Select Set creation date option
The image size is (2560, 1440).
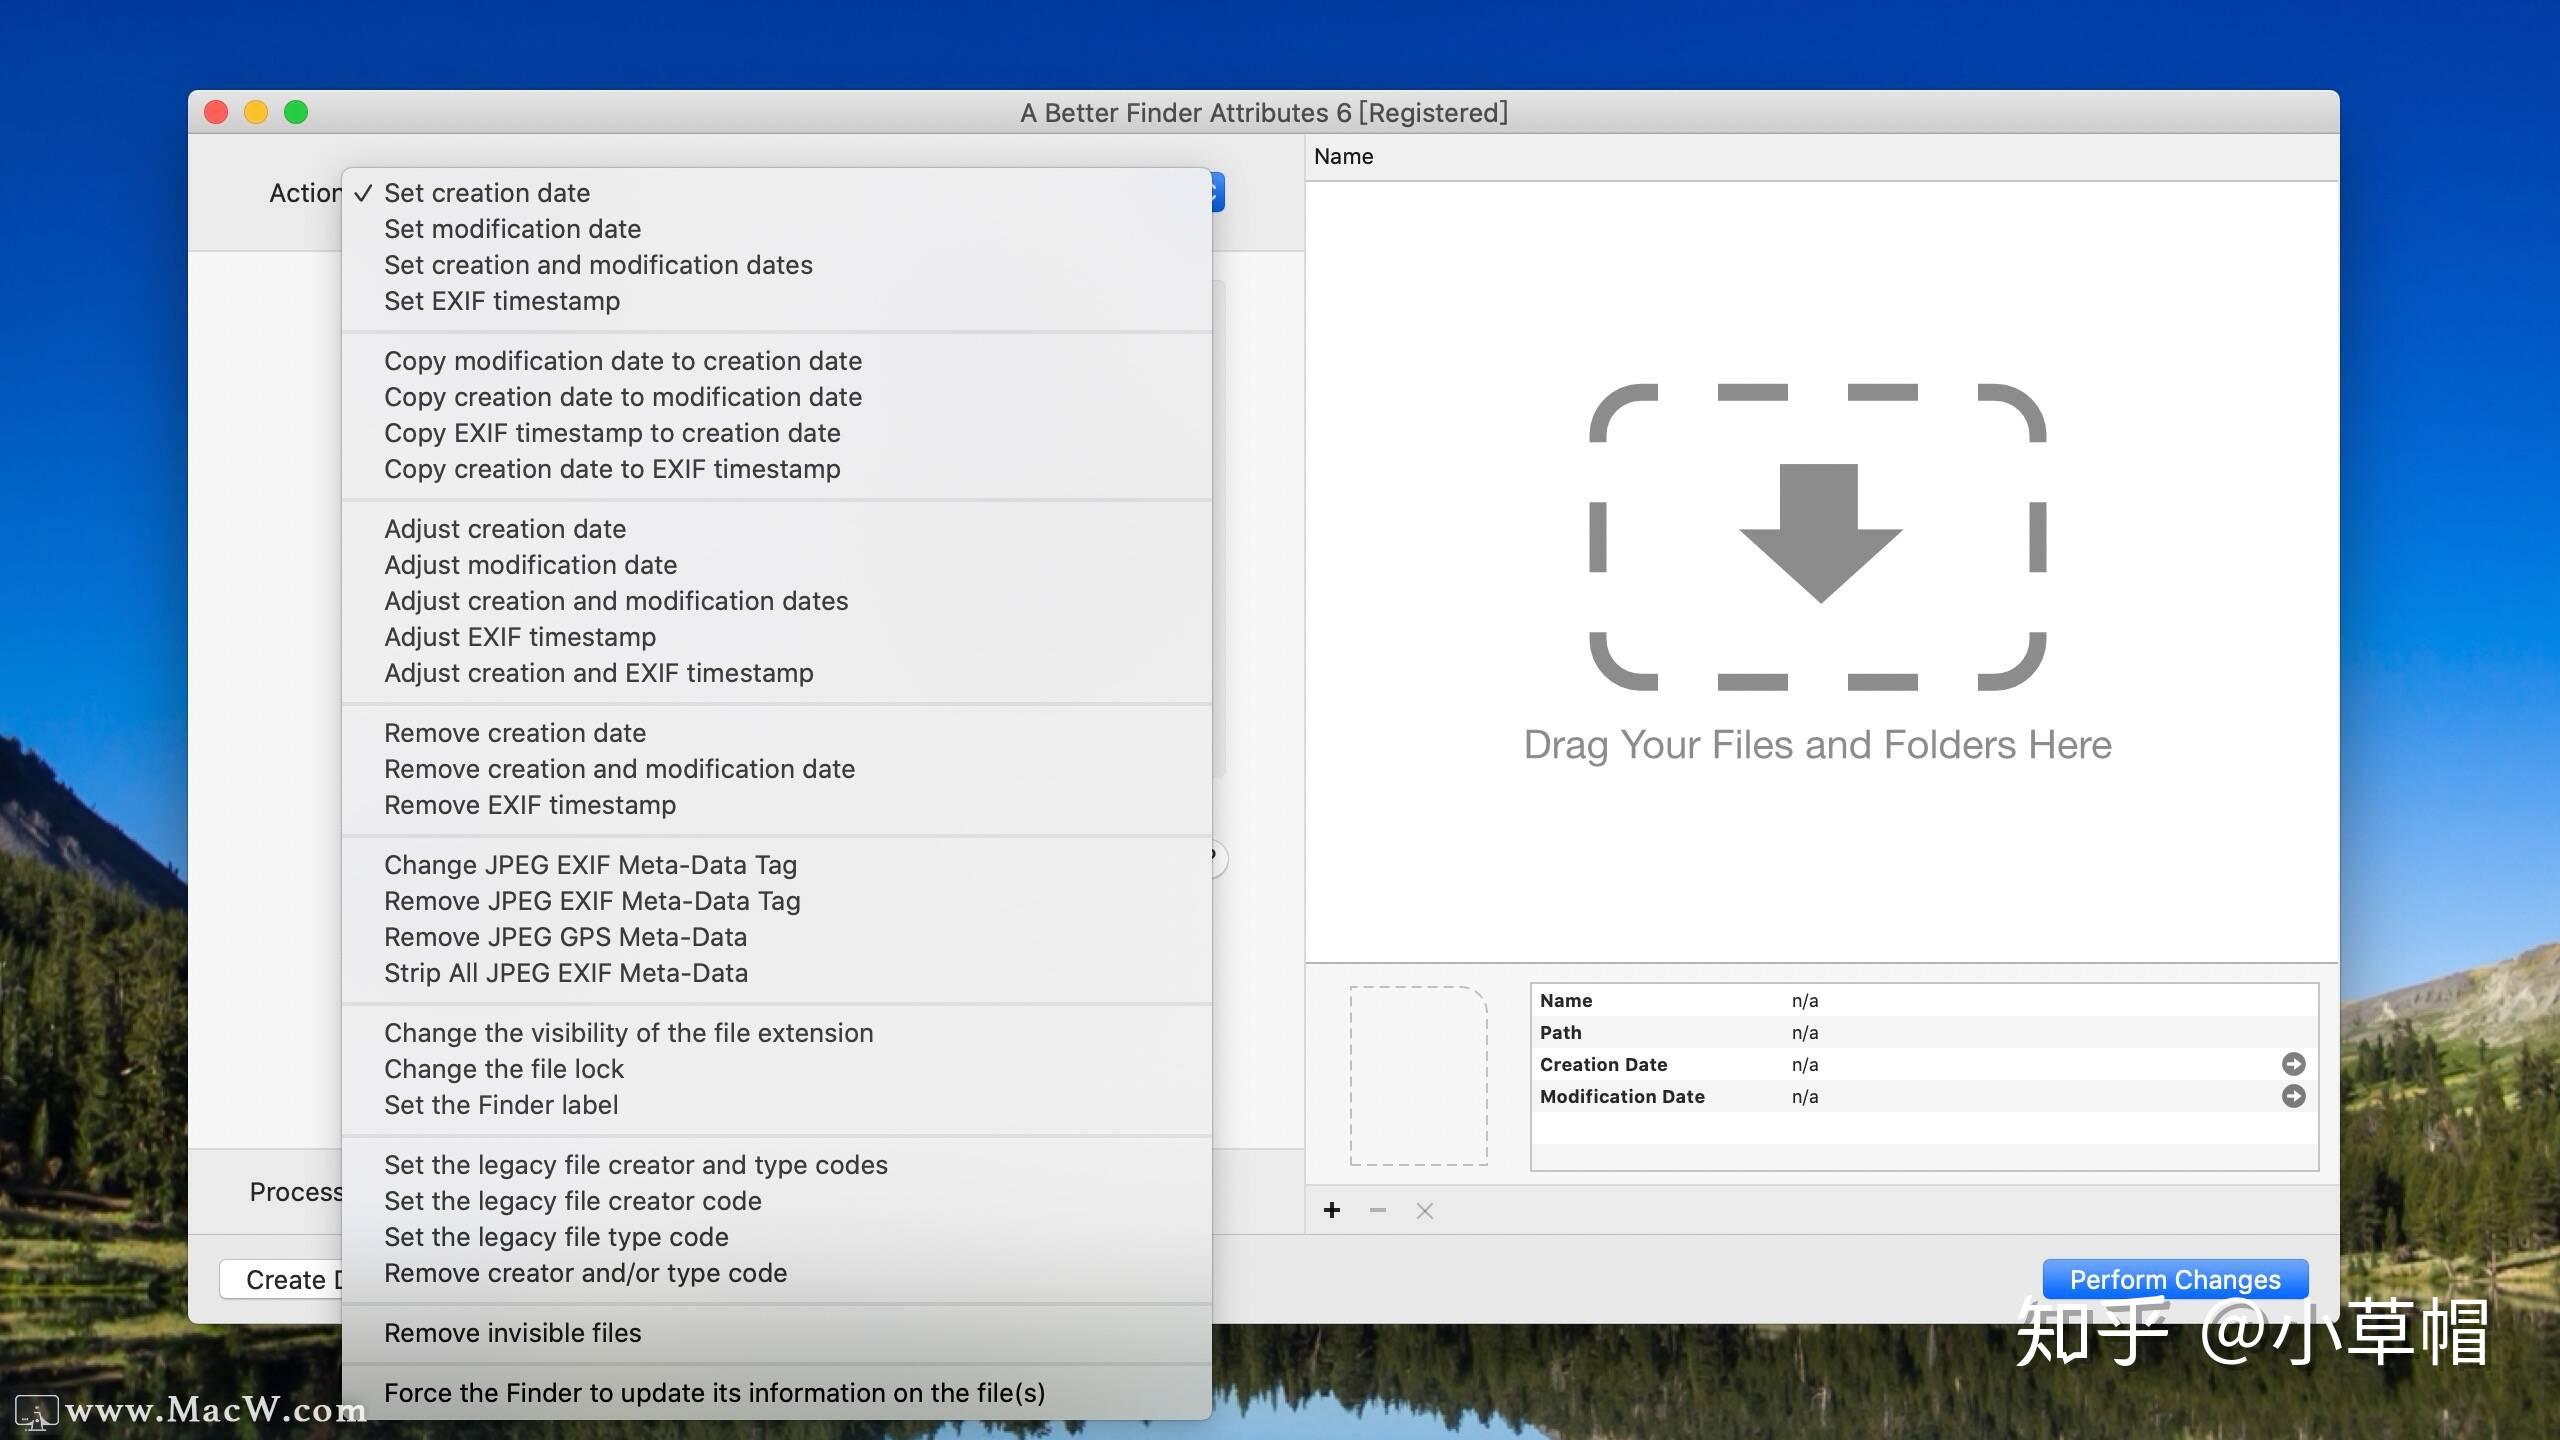click(x=776, y=193)
